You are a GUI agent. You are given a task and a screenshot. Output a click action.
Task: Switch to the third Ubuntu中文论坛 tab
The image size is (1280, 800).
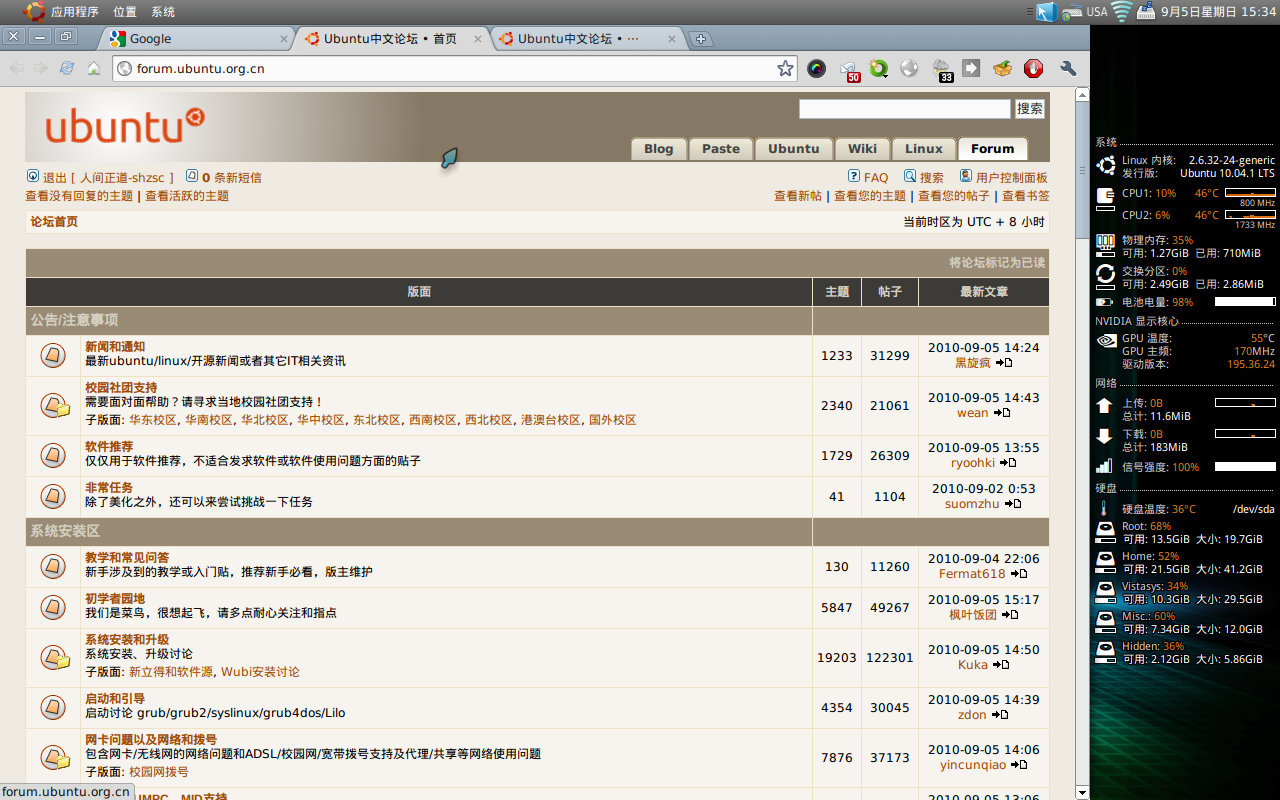click(x=590, y=39)
